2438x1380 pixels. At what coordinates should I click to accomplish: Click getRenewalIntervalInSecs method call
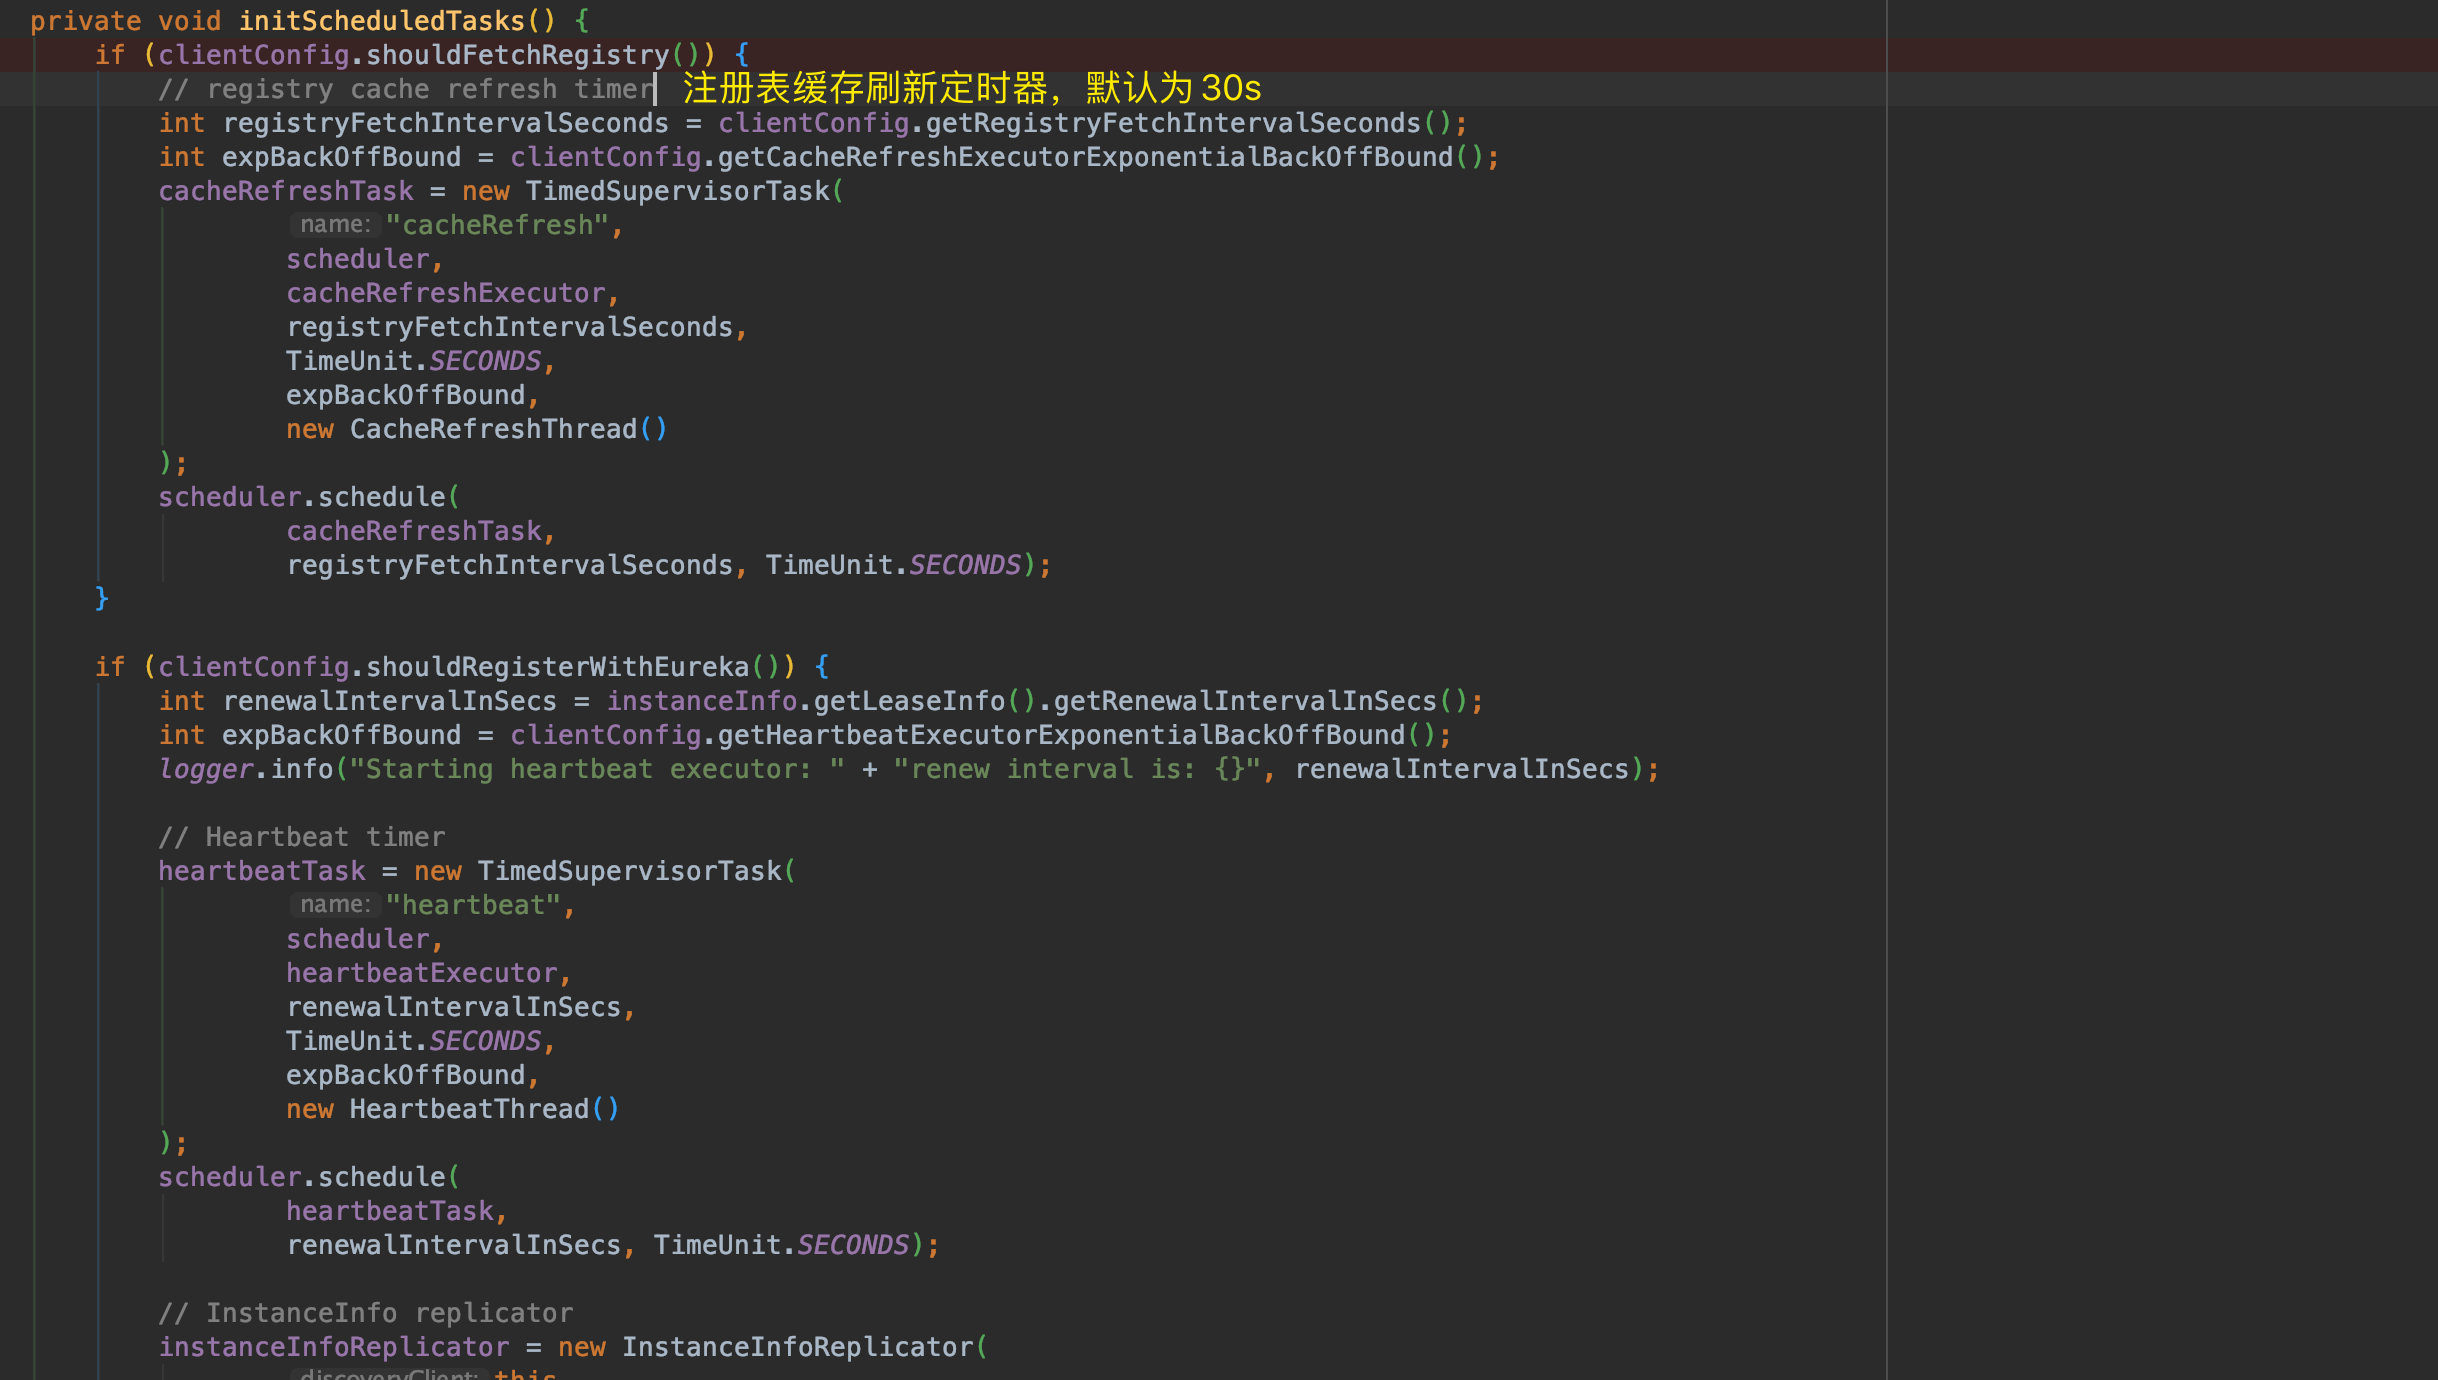[1245, 701]
